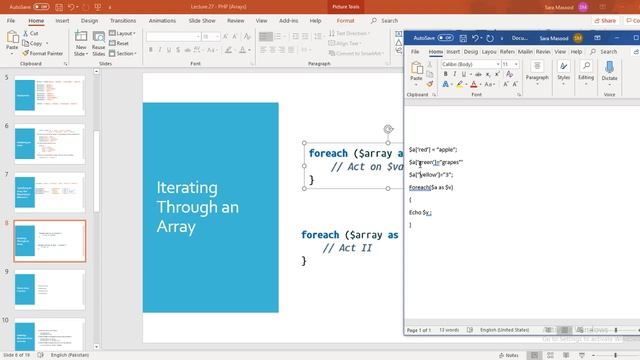Open the PowerPoint font size box
The image size is (640, 360).
(x=211, y=37)
